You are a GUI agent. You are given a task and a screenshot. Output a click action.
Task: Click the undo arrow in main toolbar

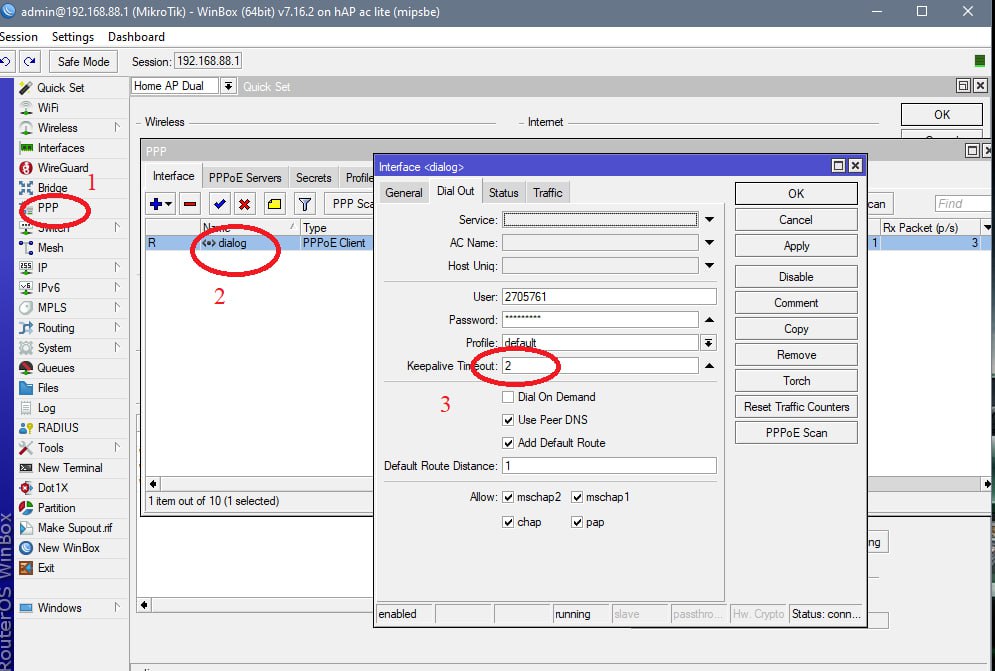pos(6,62)
